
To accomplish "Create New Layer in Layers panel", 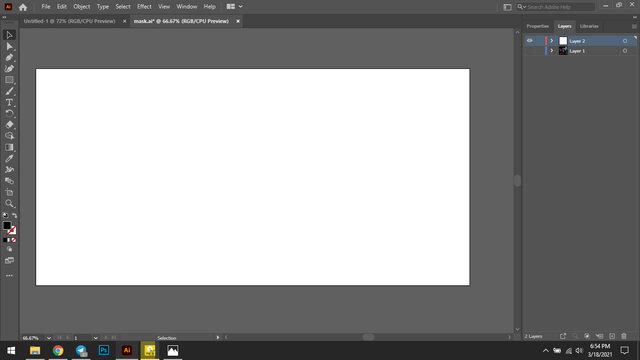I will (612, 336).
